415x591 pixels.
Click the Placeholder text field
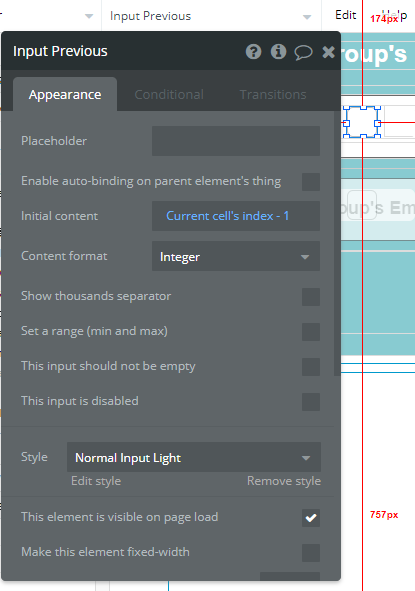click(x=236, y=141)
